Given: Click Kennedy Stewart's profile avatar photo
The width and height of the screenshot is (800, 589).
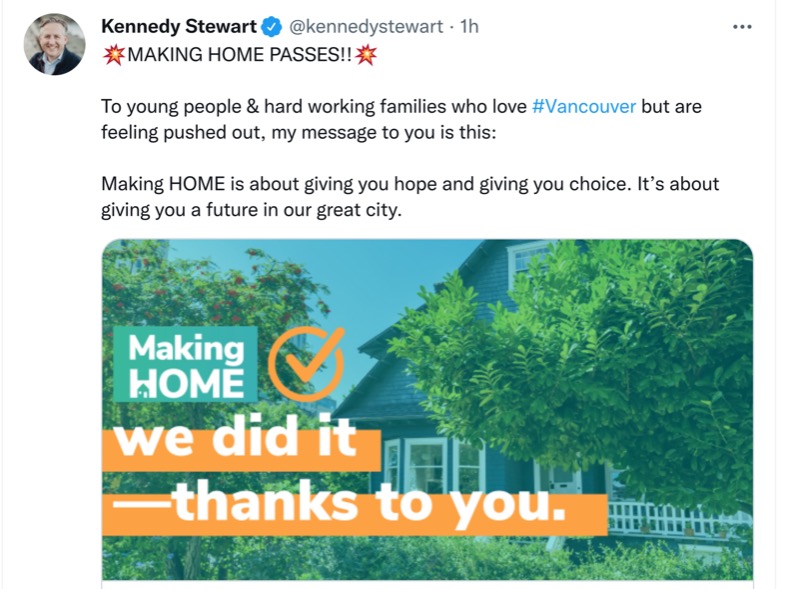Looking at the screenshot, I should (55, 44).
